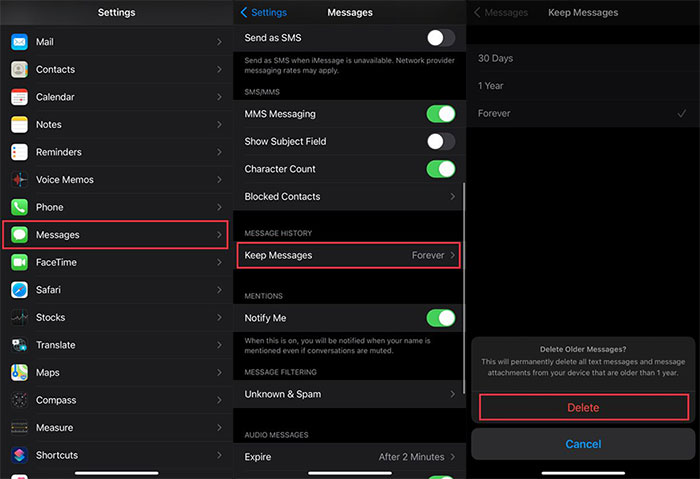The height and width of the screenshot is (479, 700).
Task: Tap the Contacts app icon
Action: point(19,70)
